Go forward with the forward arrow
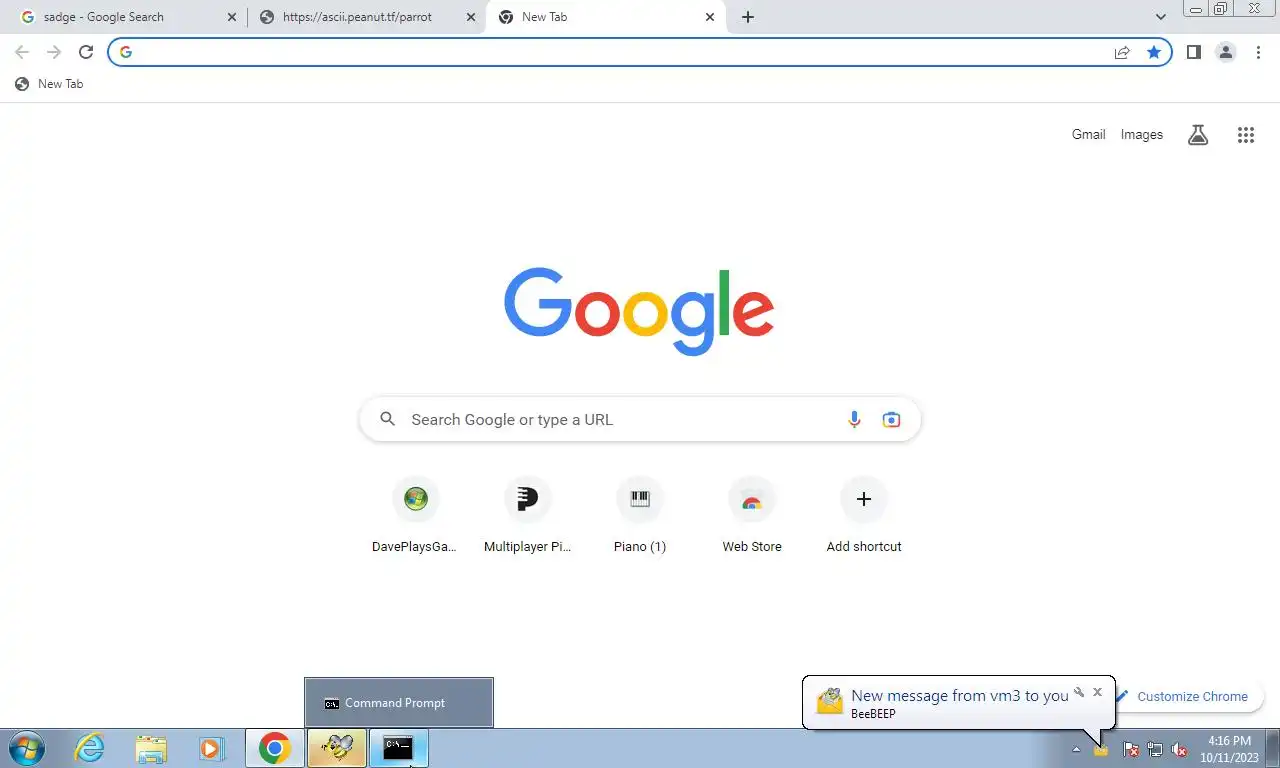Screen dimensions: 1280x768 tap(54, 52)
